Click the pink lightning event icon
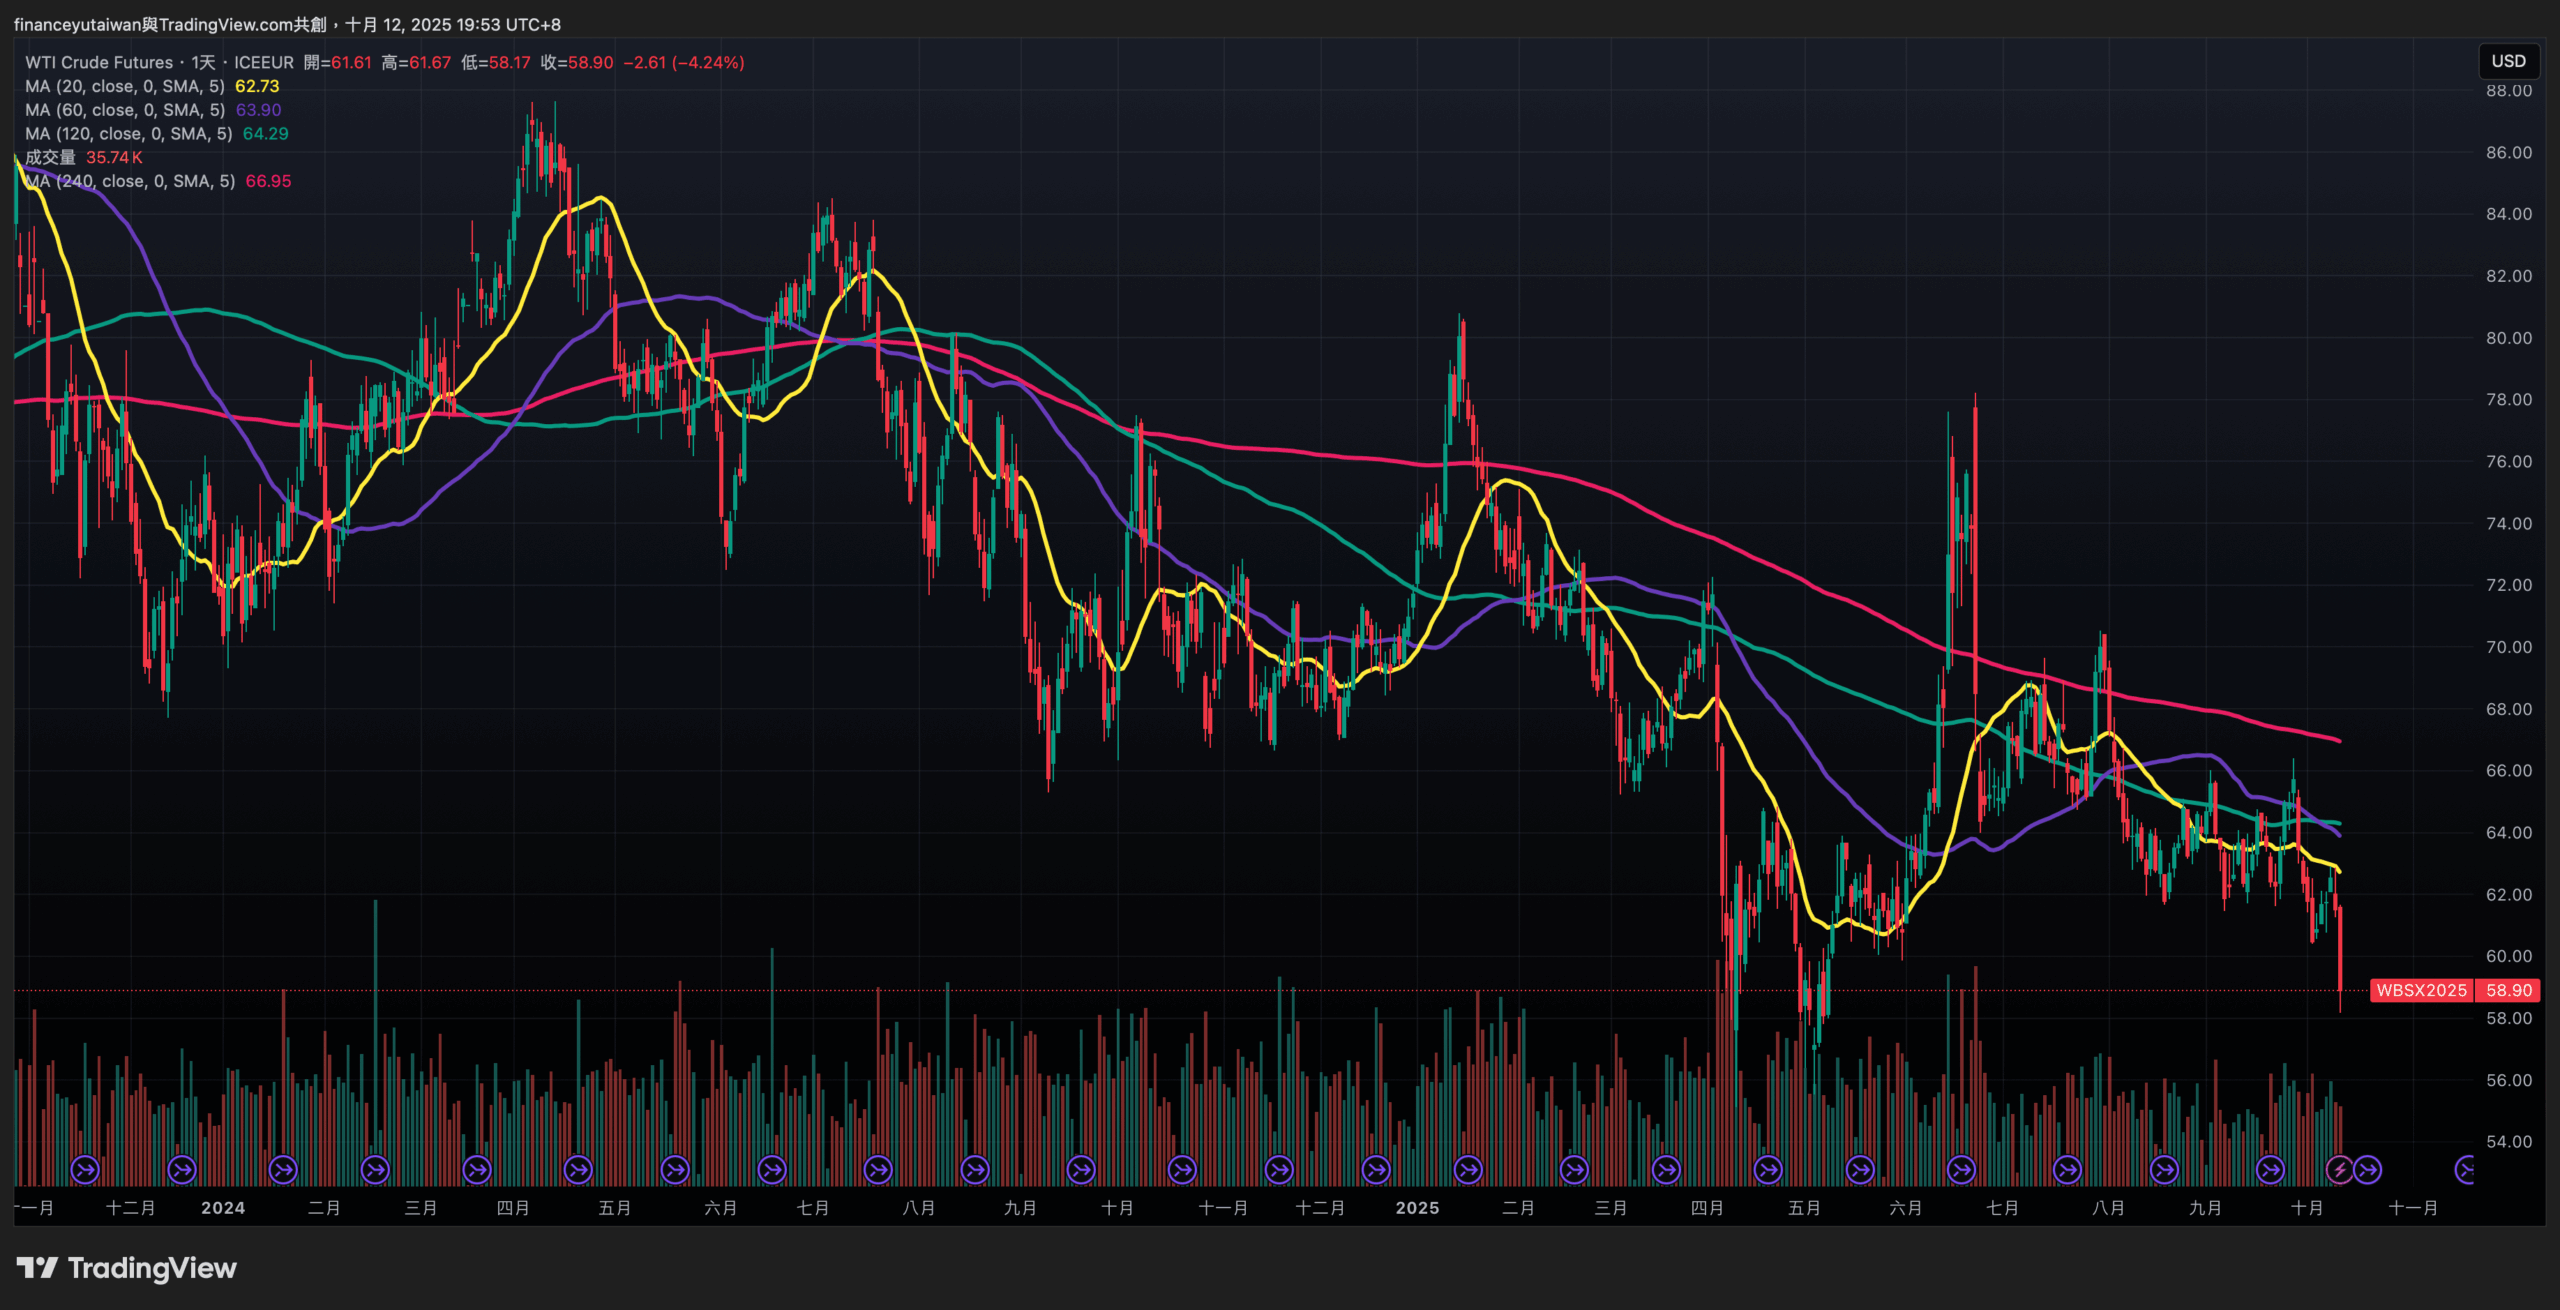 (2338, 1169)
